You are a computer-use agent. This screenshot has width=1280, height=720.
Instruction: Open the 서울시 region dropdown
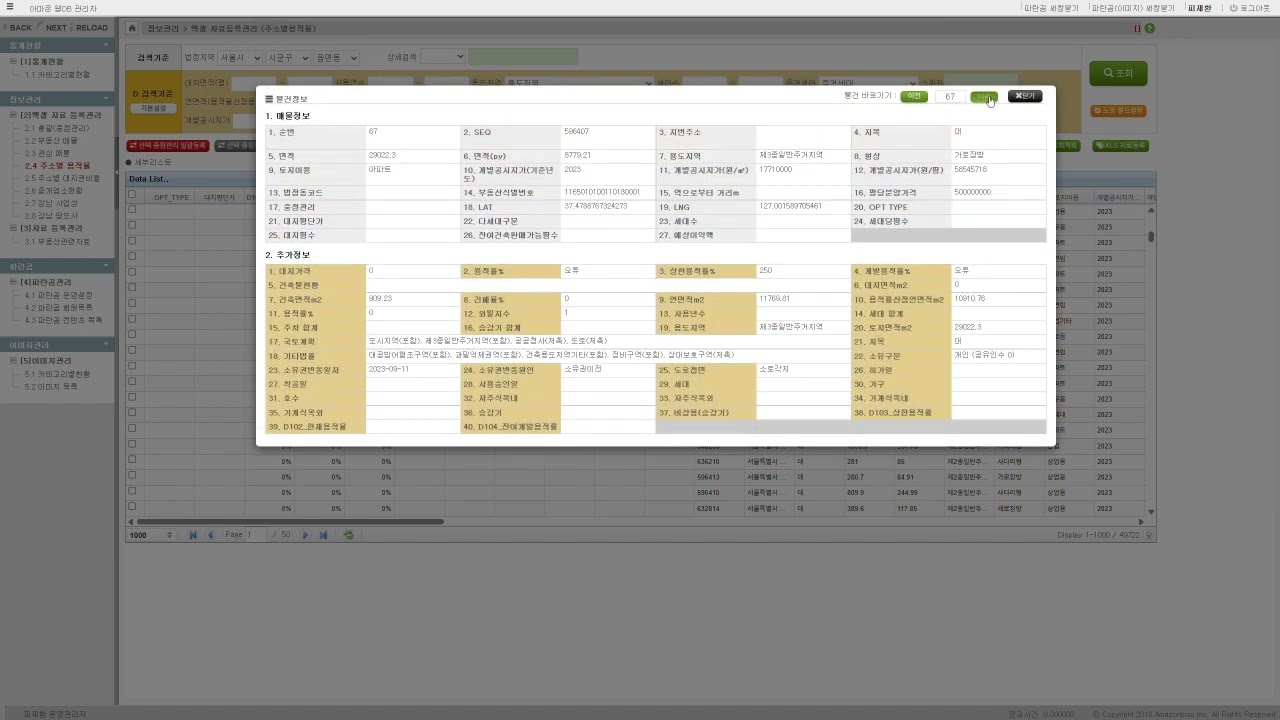(x=239, y=58)
